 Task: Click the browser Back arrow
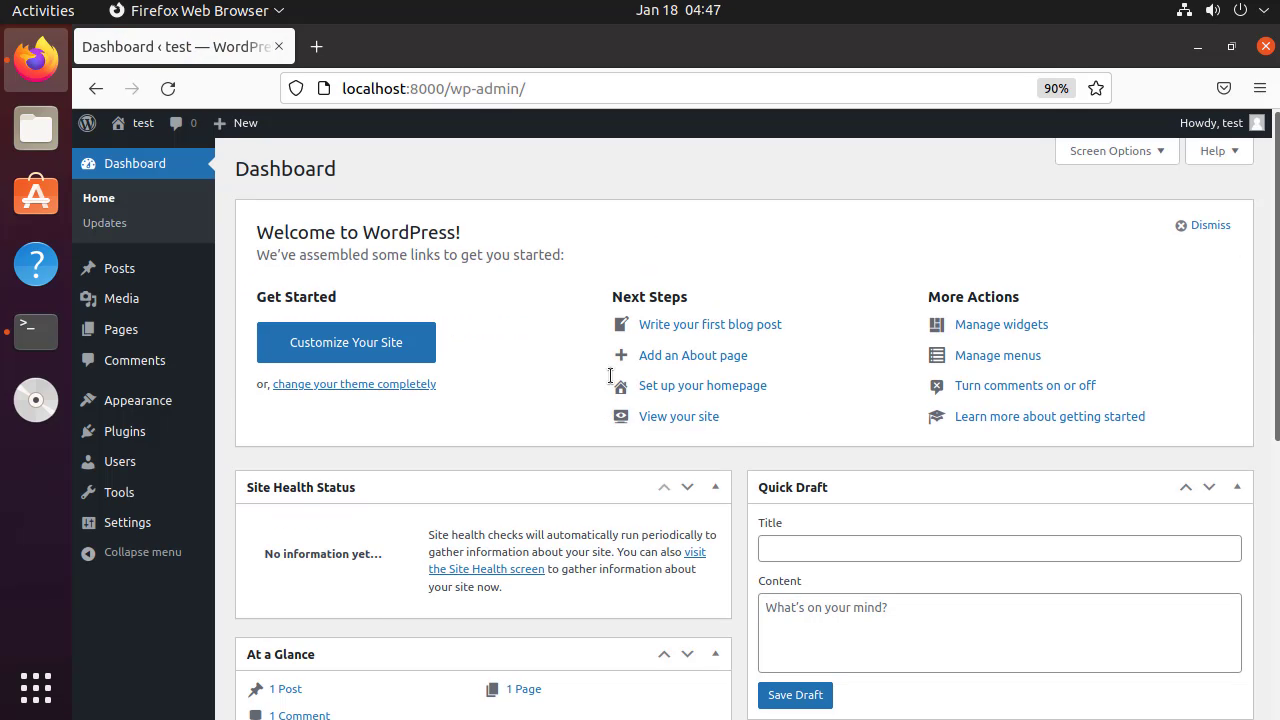click(95, 88)
